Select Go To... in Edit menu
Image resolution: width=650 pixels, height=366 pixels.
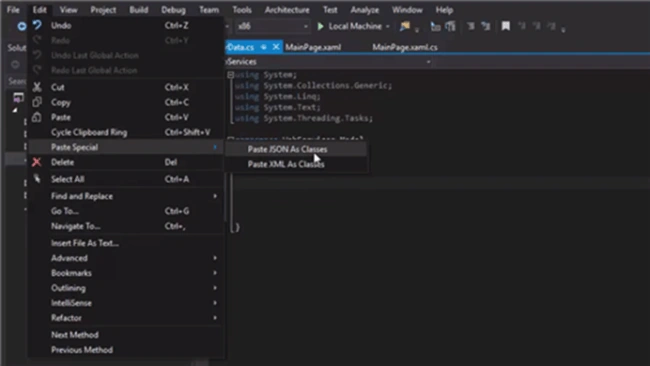(126, 211)
